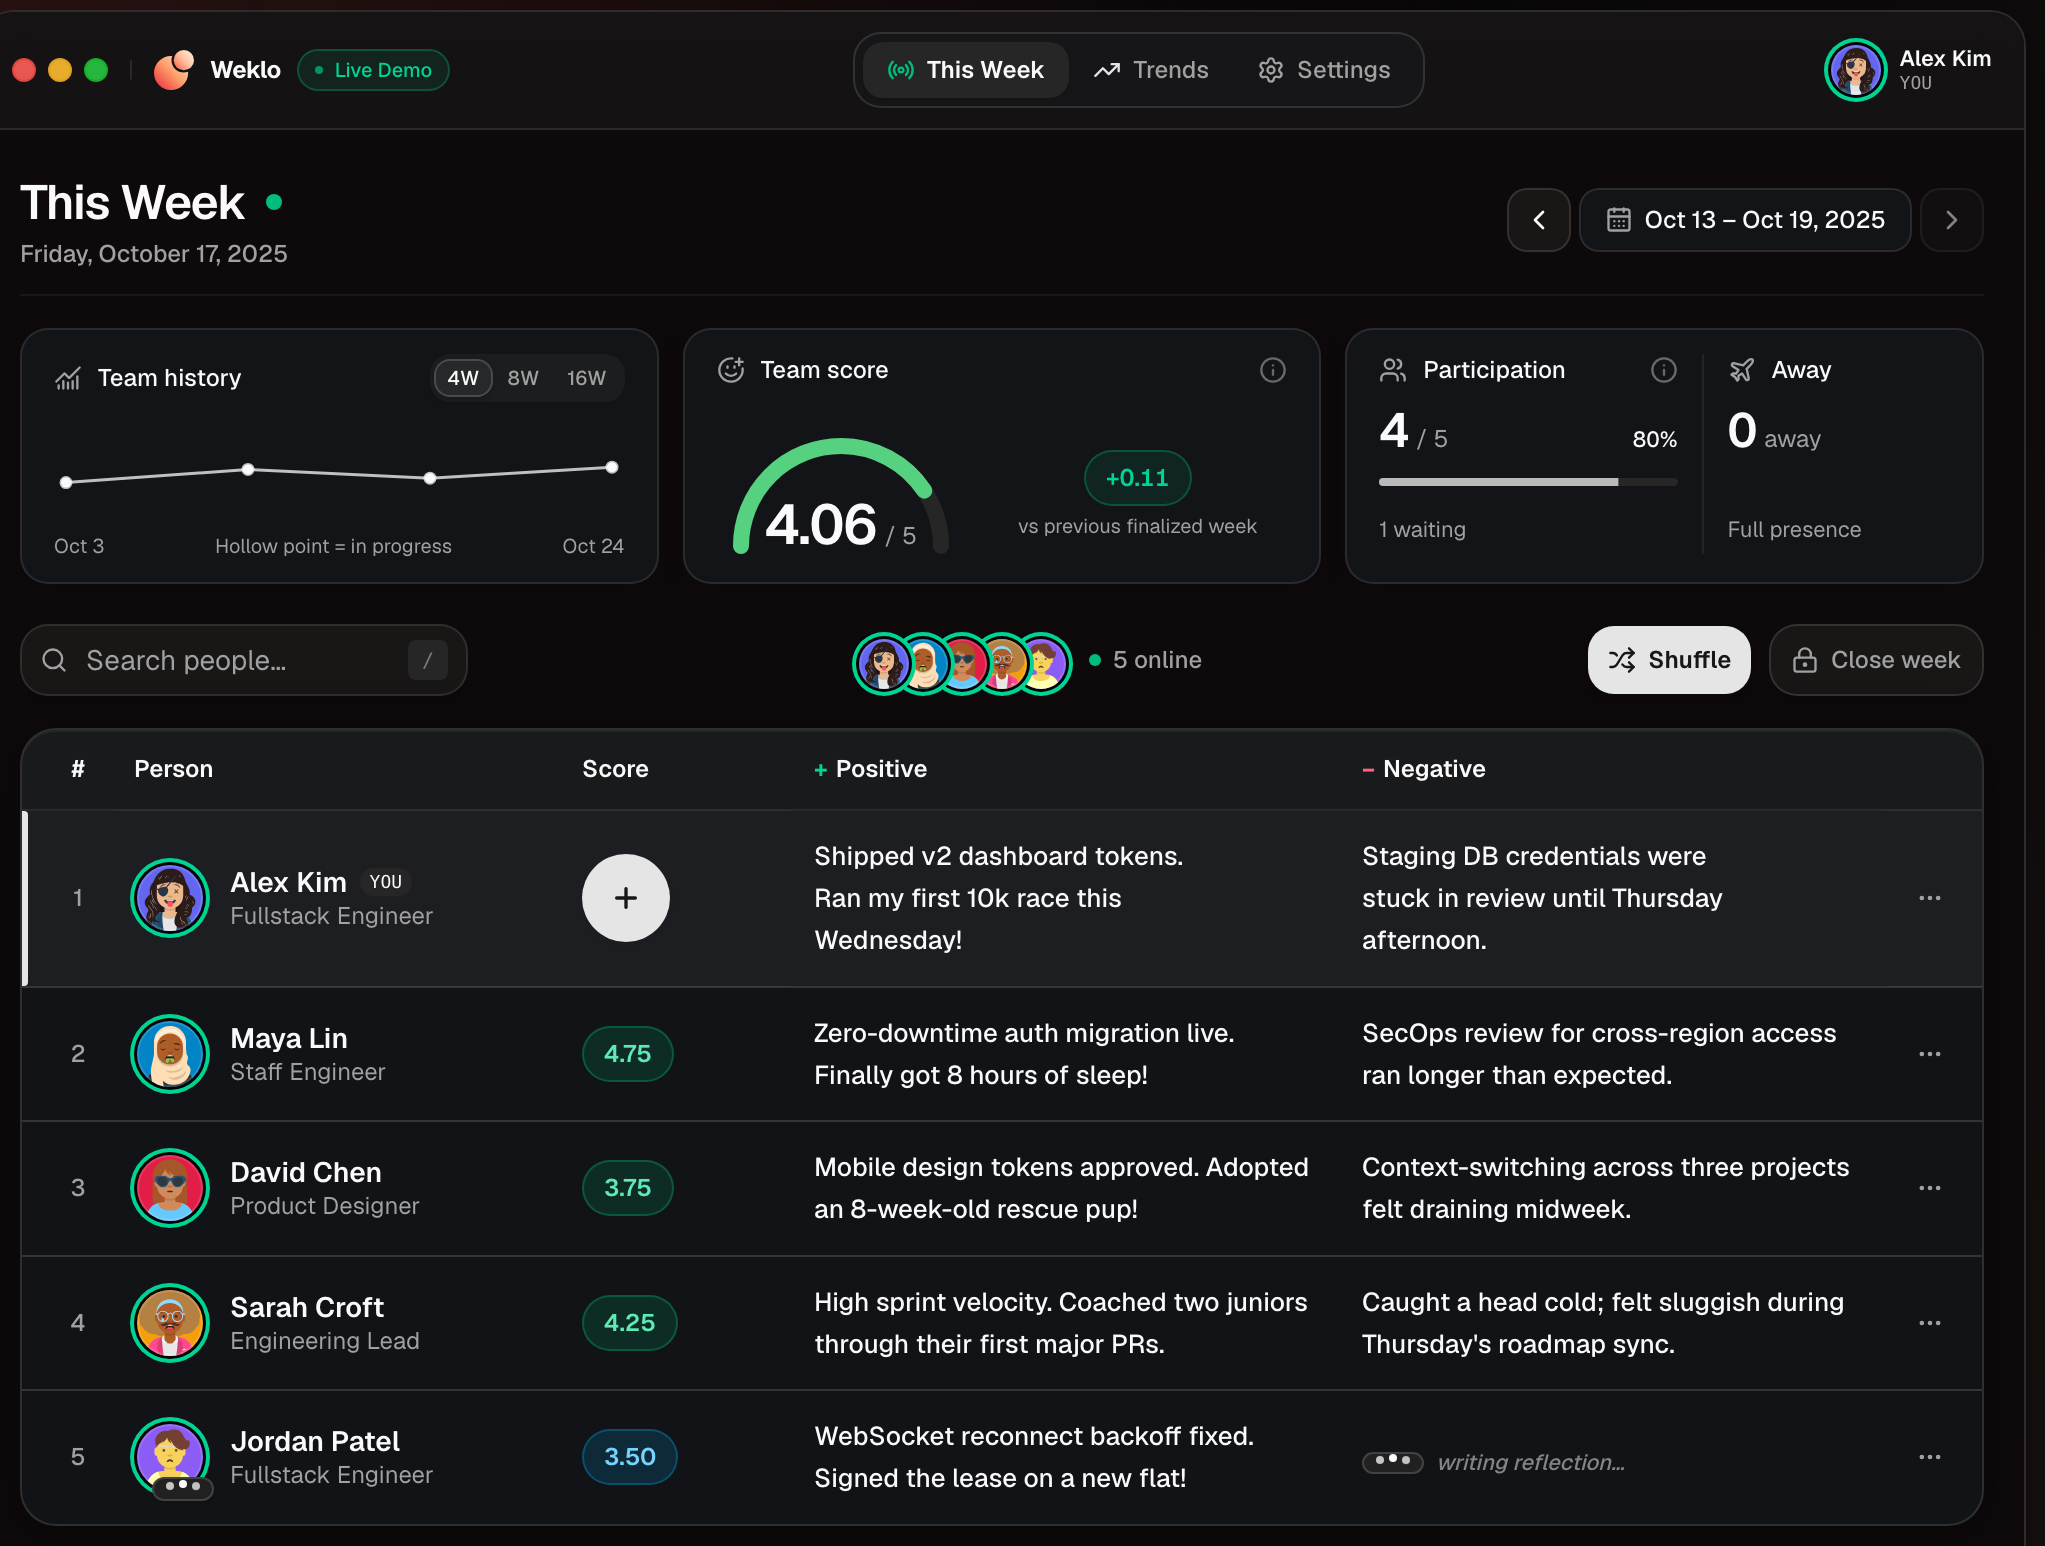This screenshot has height=1546, width=2045.
Task: Click Jordan Patel's 3.50 score pill
Action: (629, 1457)
